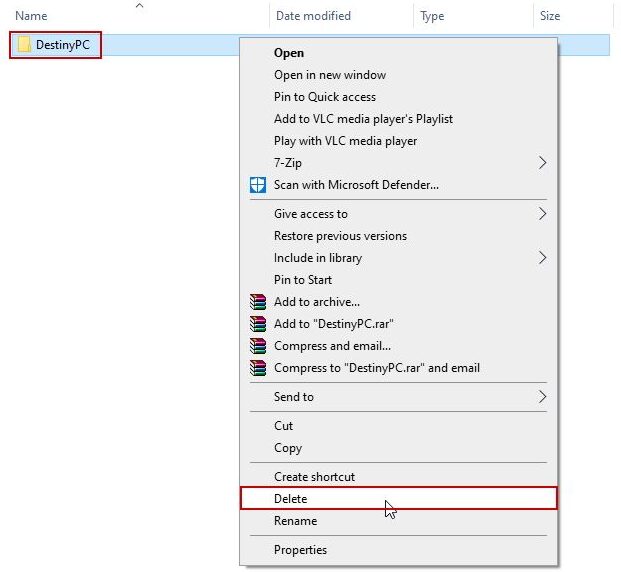Select Compress and email... entry

click(x=398, y=346)
